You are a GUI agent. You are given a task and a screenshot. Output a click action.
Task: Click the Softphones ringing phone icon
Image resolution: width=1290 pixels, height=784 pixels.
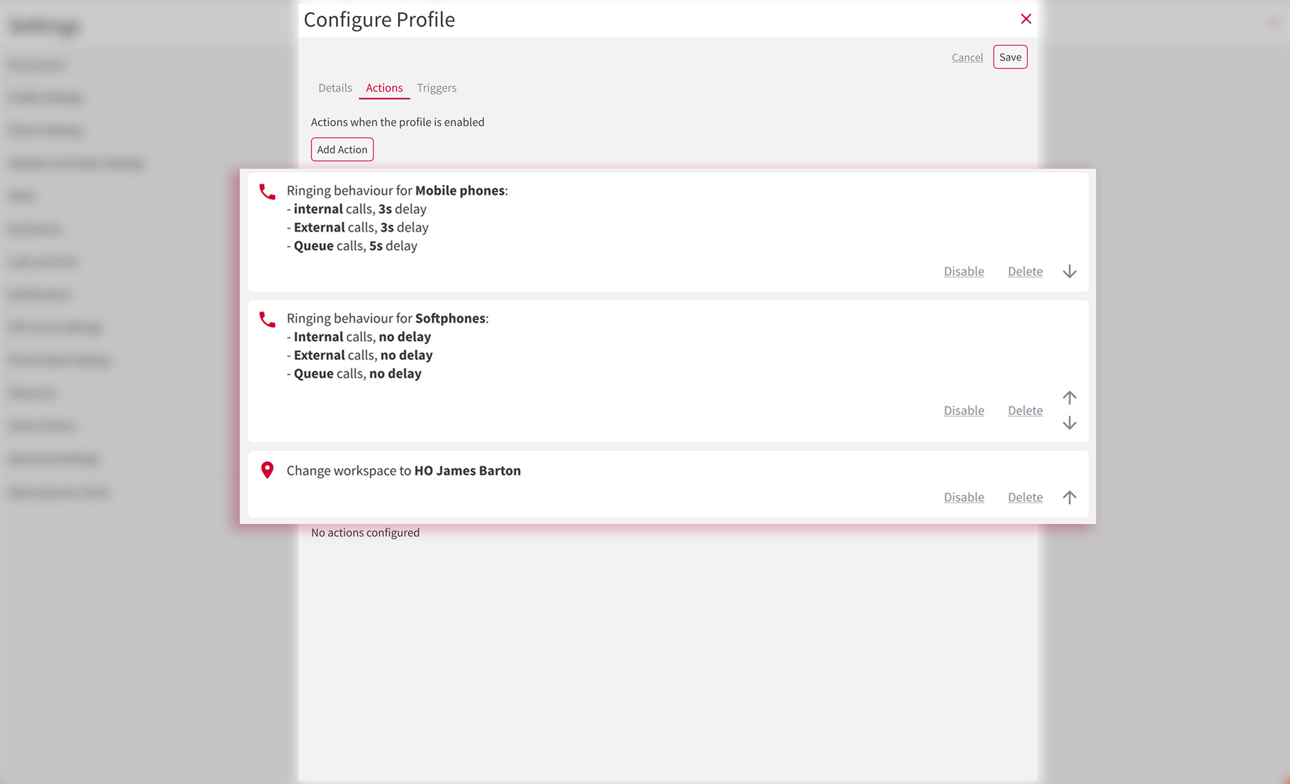pos(267,319)
